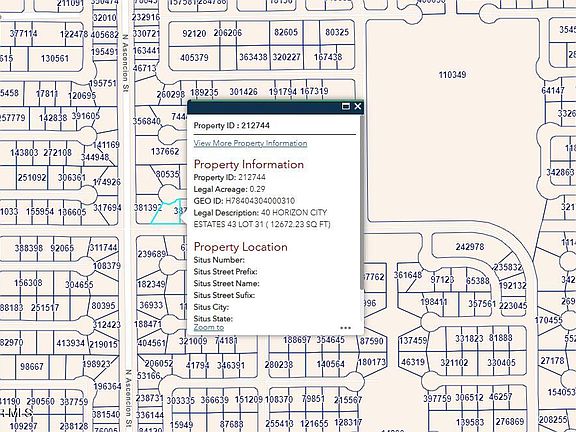This screenshot has width=576, height=432.
Task: Select parcel 321102
Action: pos(454,363)
